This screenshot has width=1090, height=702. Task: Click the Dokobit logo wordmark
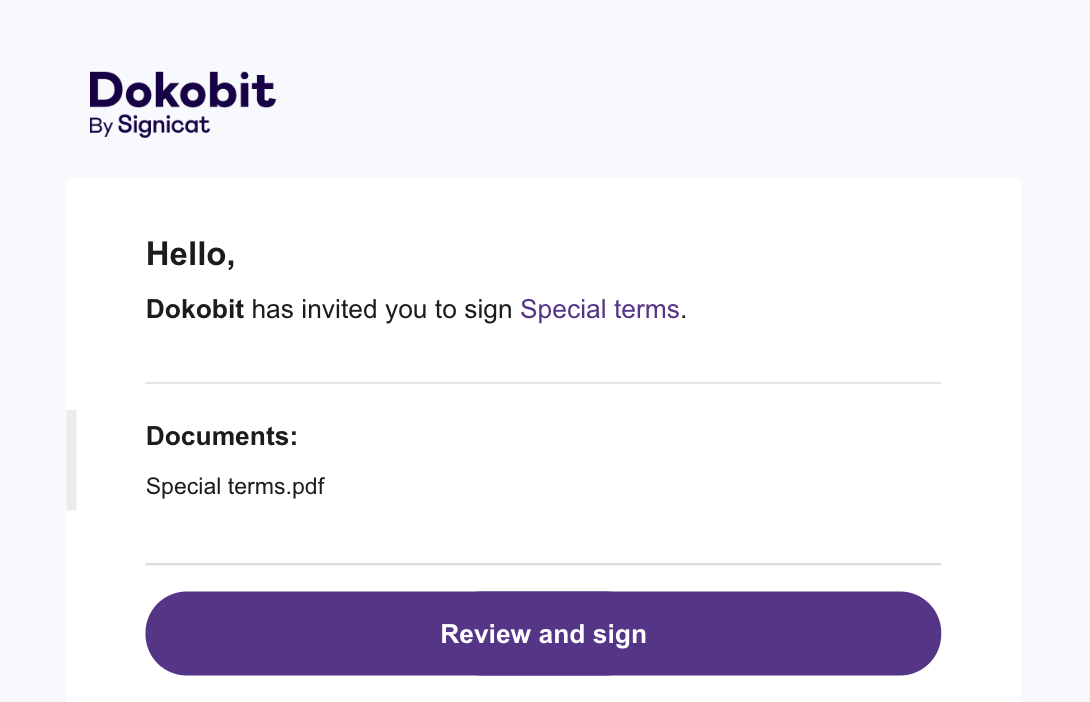182,90
